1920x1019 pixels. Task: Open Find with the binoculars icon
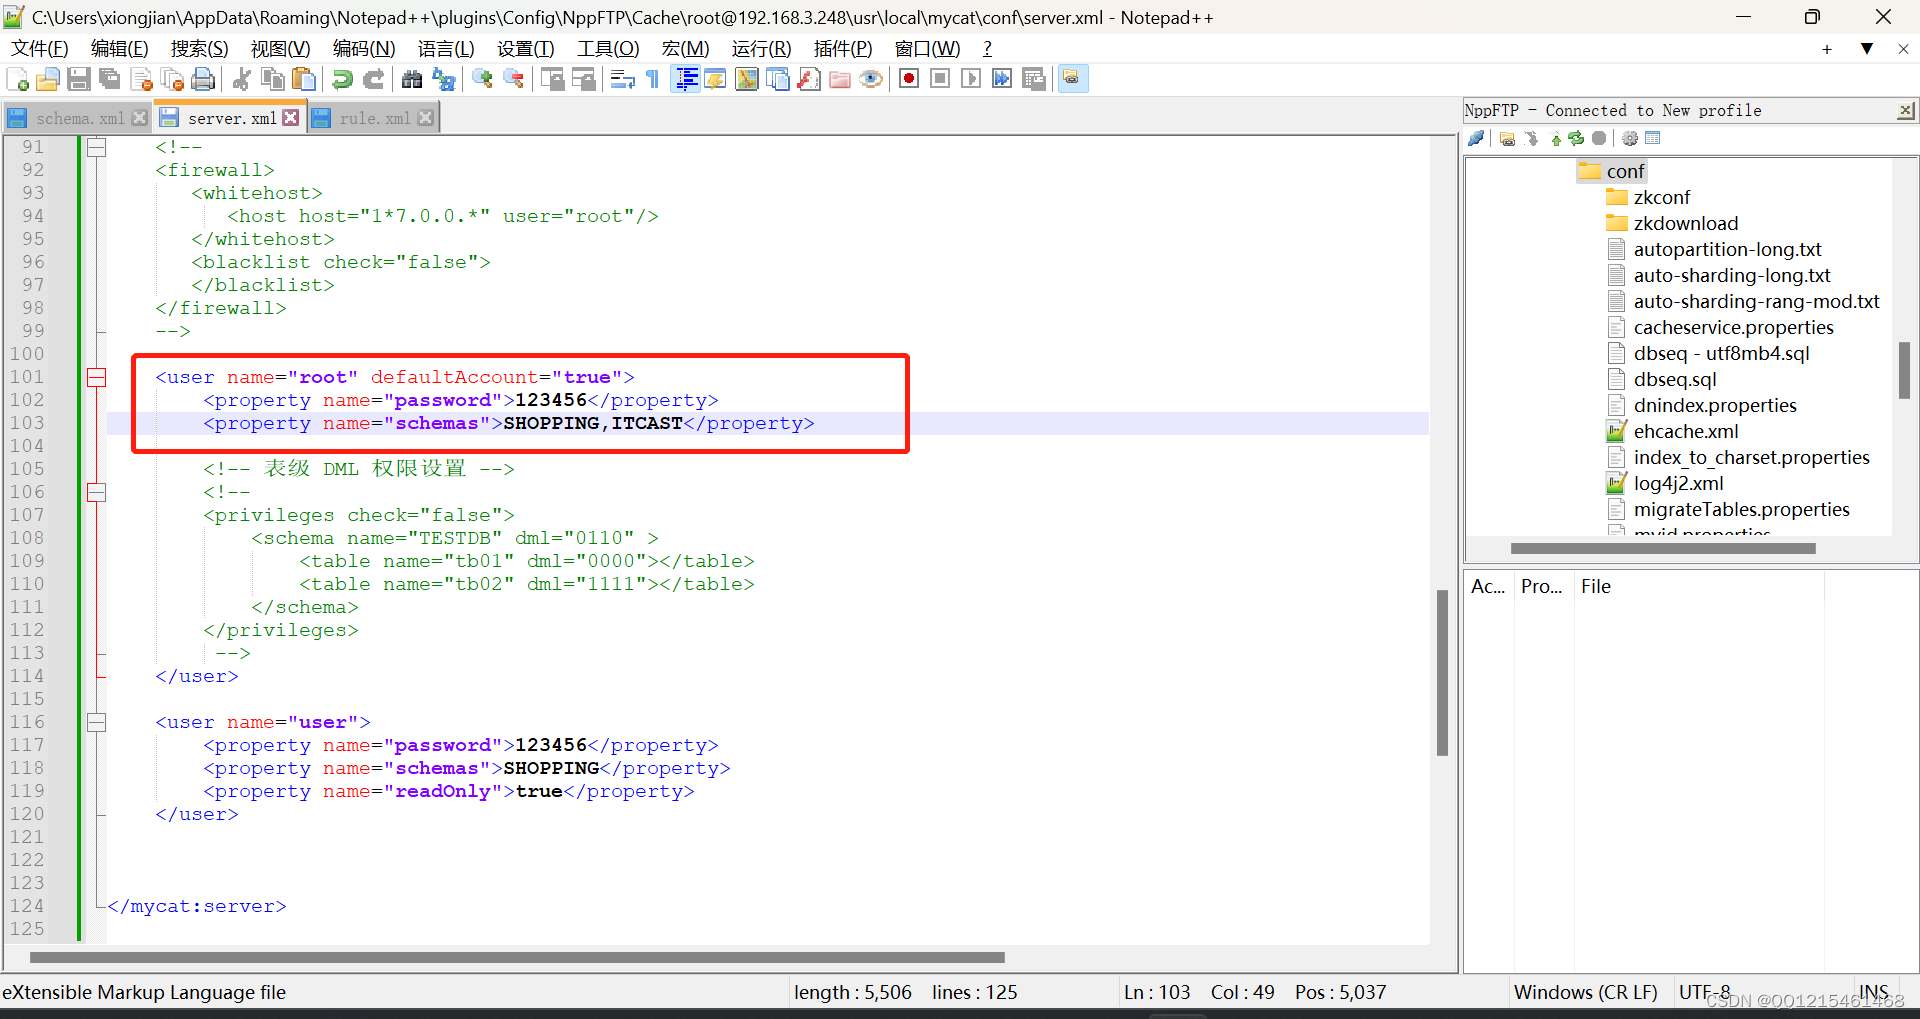pyautogui.click(x=411, y=79)
